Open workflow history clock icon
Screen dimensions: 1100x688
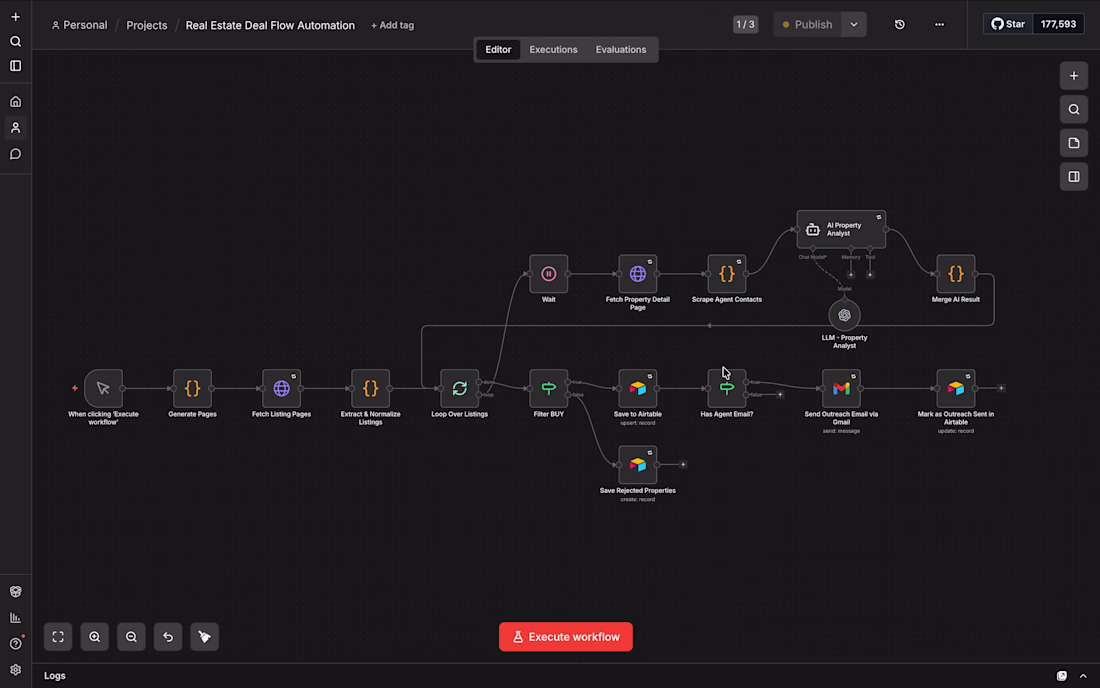899,25
